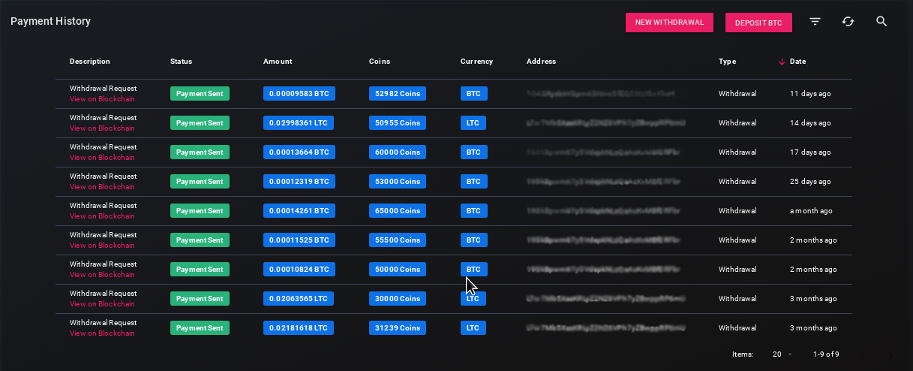The width and height of the screenshot is (913, 371).
Task: Click the Payment History title
Action: [x=50, y=22]
